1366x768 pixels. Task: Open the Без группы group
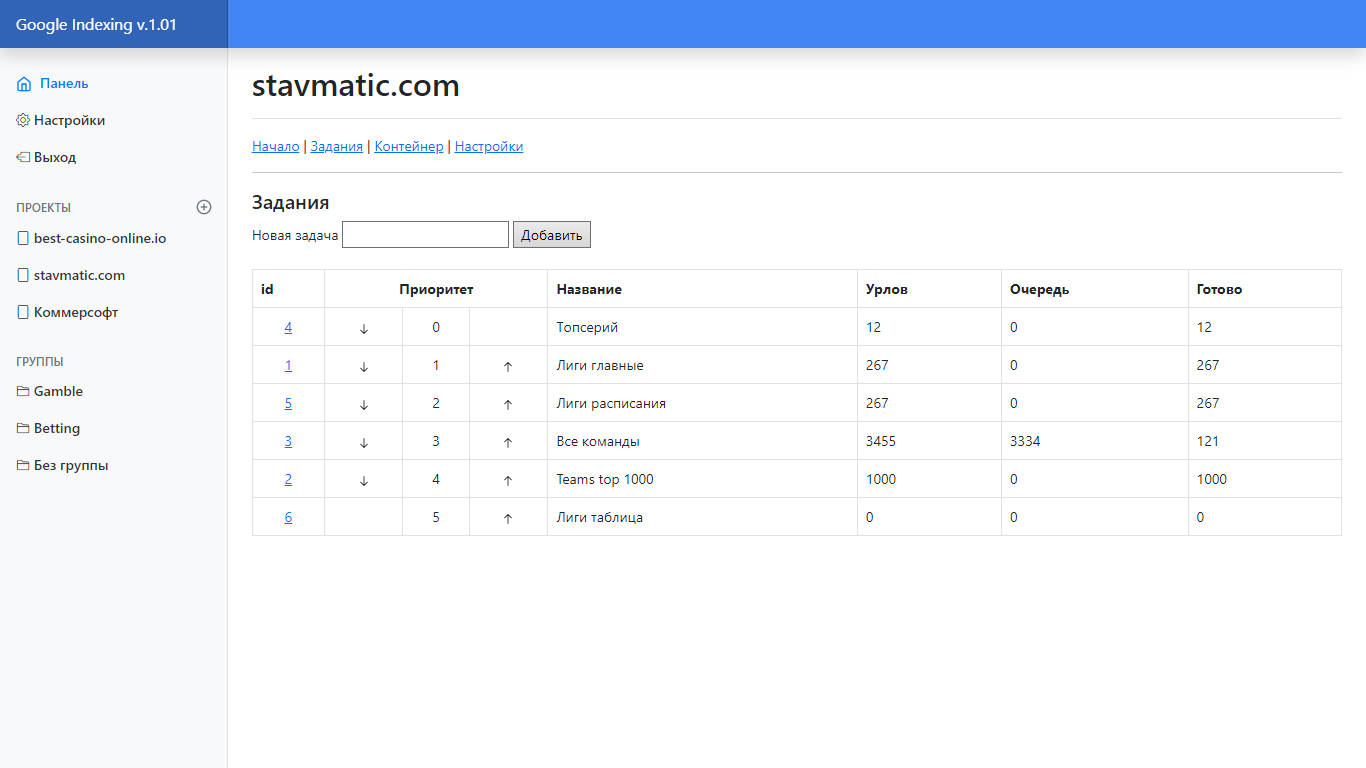71,465
